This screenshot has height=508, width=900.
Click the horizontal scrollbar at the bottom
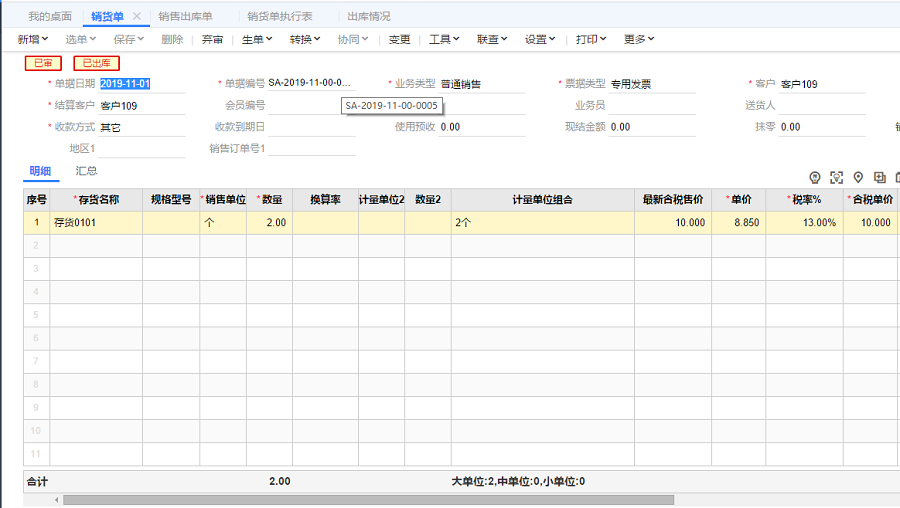(368, 500)
